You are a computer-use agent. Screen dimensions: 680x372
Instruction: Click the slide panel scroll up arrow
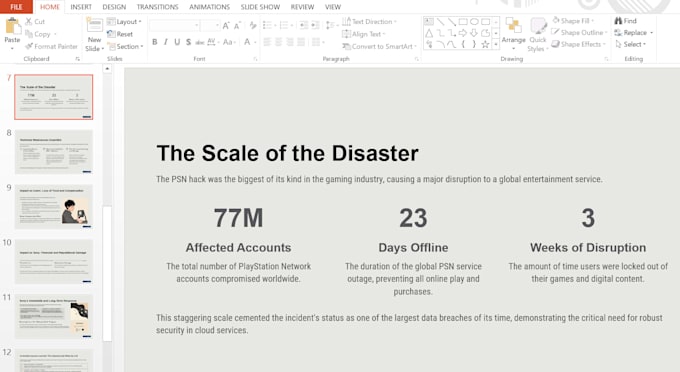107,69
